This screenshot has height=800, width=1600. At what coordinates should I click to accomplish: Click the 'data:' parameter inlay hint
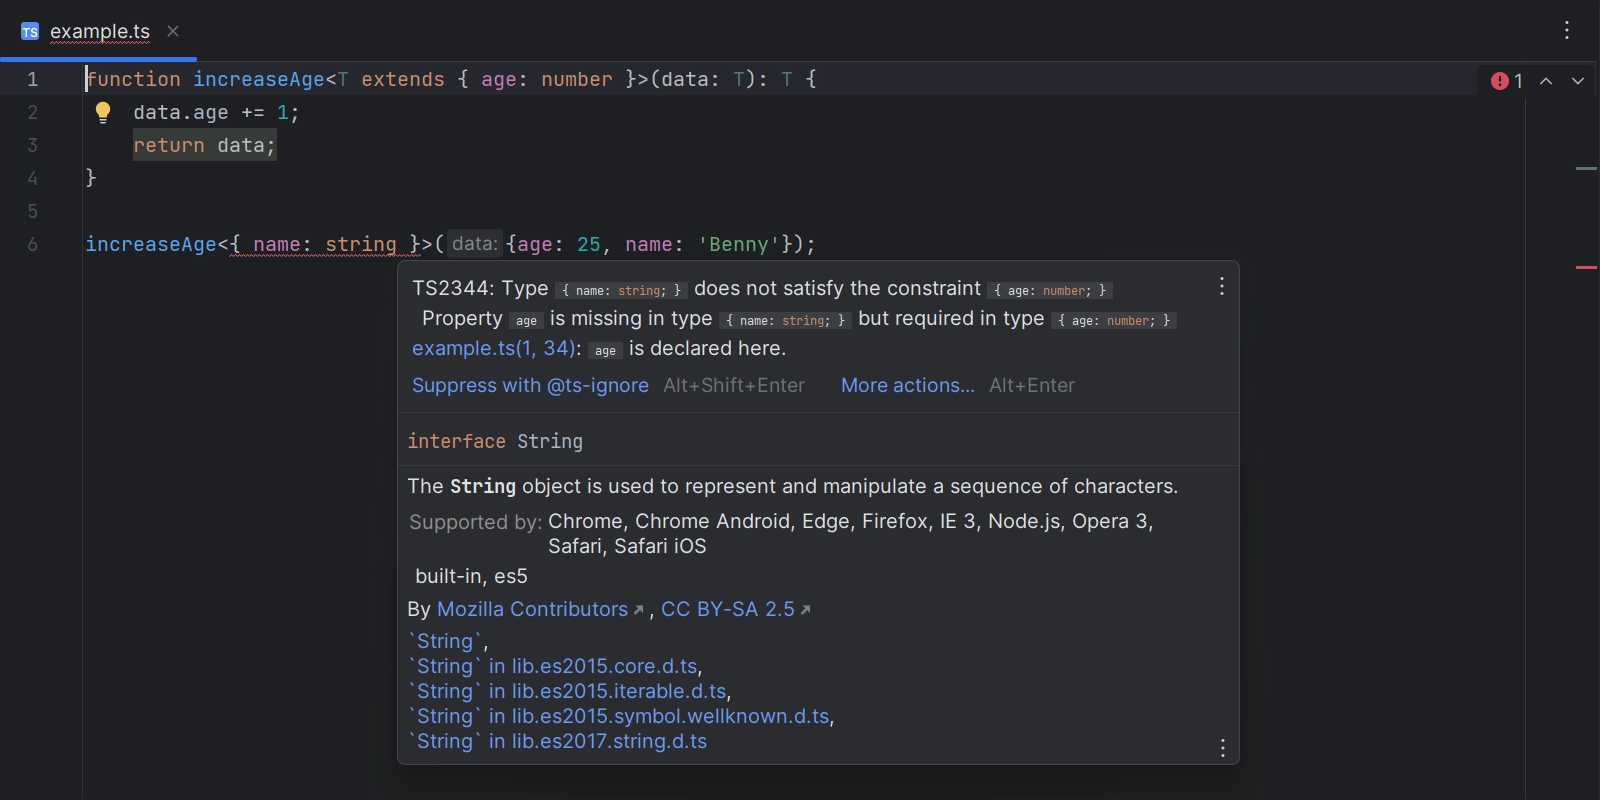(x=474, y=243)
